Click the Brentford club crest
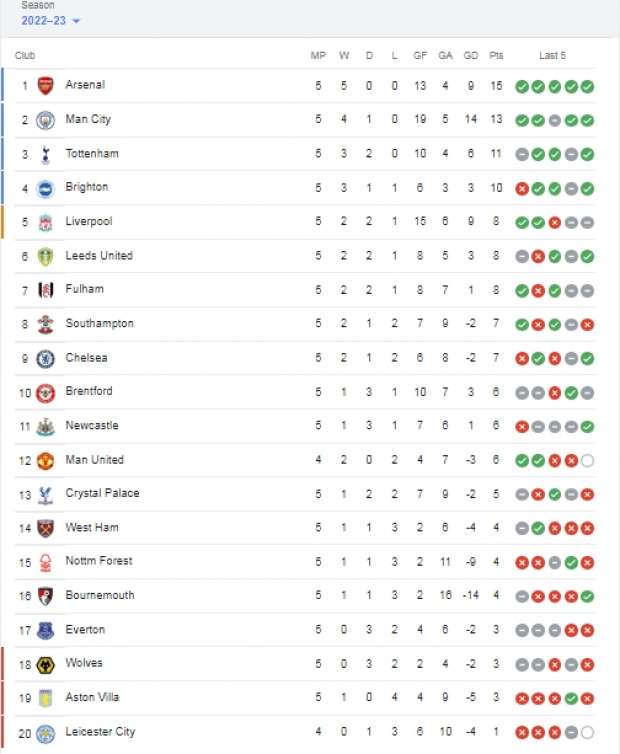The image size is (620, 754). tap(45, 393)
